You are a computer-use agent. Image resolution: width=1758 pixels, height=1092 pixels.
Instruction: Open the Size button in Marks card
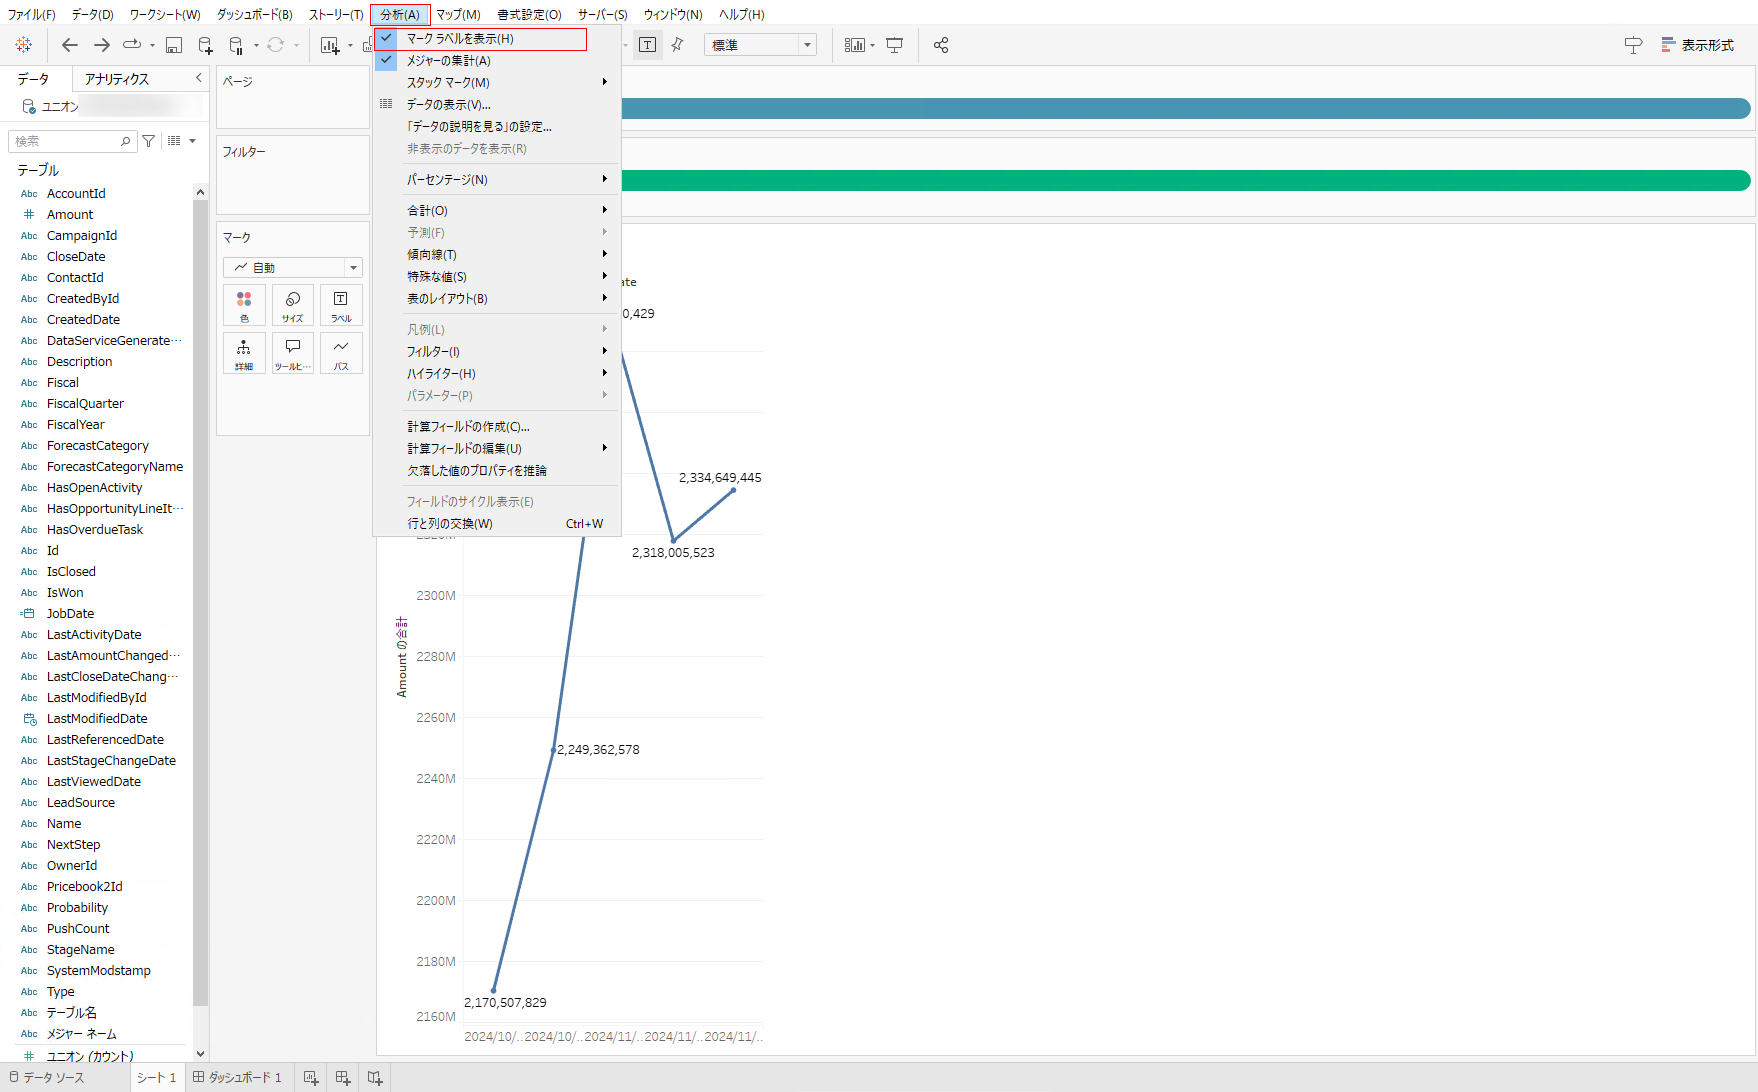click(292, 305)
